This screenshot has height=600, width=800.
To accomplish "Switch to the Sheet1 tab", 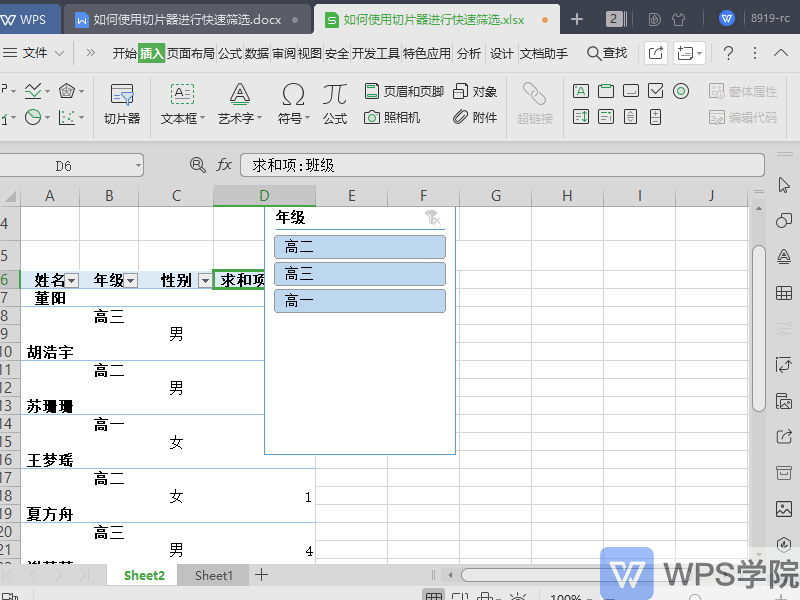I will pos(213,576).
